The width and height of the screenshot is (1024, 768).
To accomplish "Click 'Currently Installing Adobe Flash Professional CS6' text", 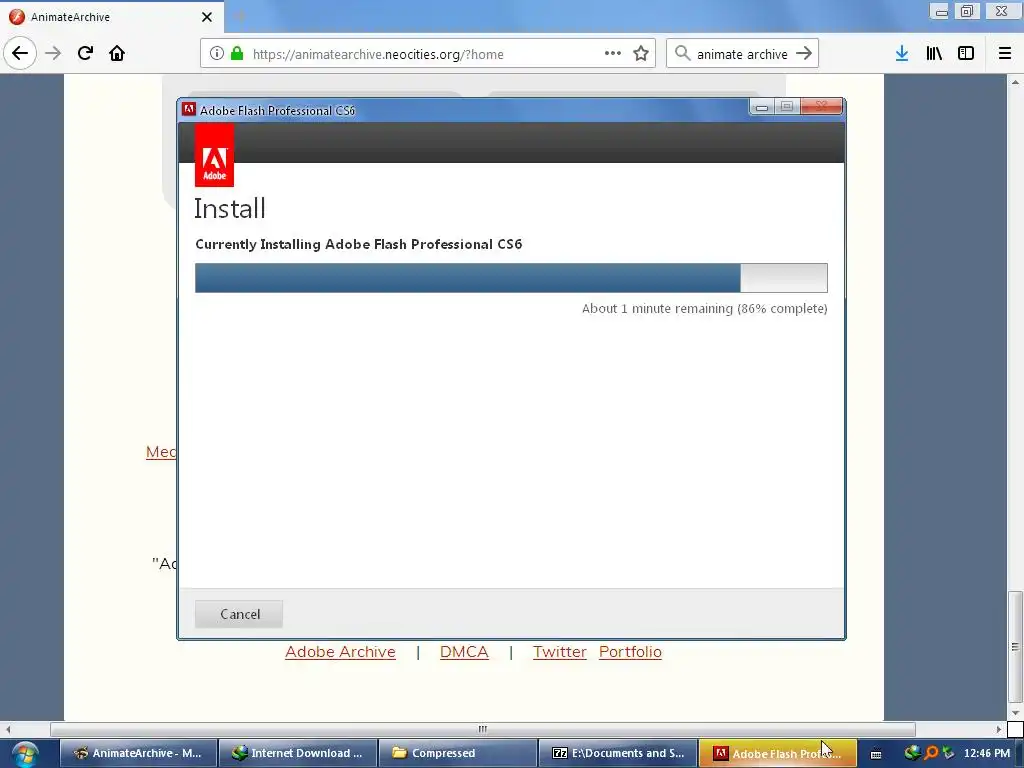I will tap(359, 244).
